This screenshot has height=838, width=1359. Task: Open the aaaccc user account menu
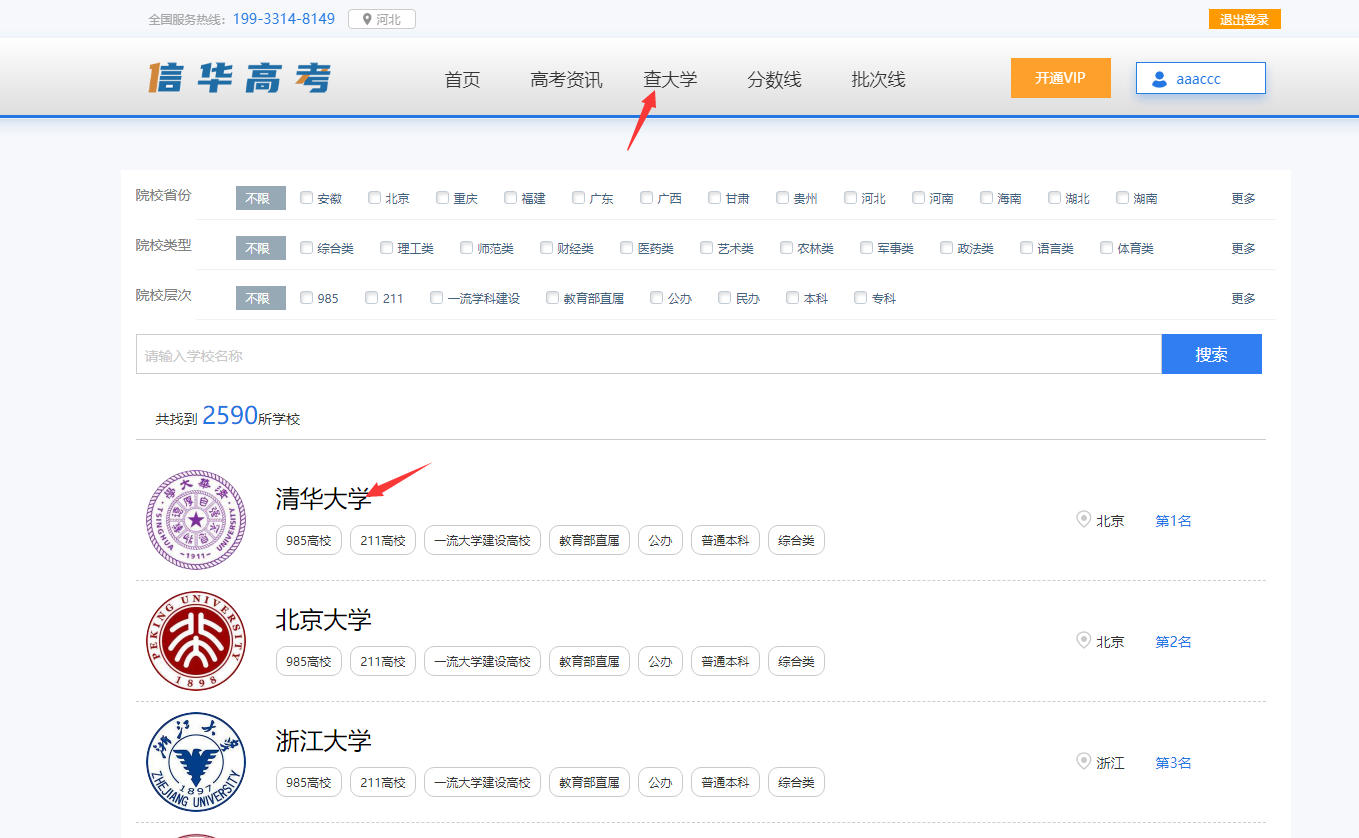pos(1201,79)
